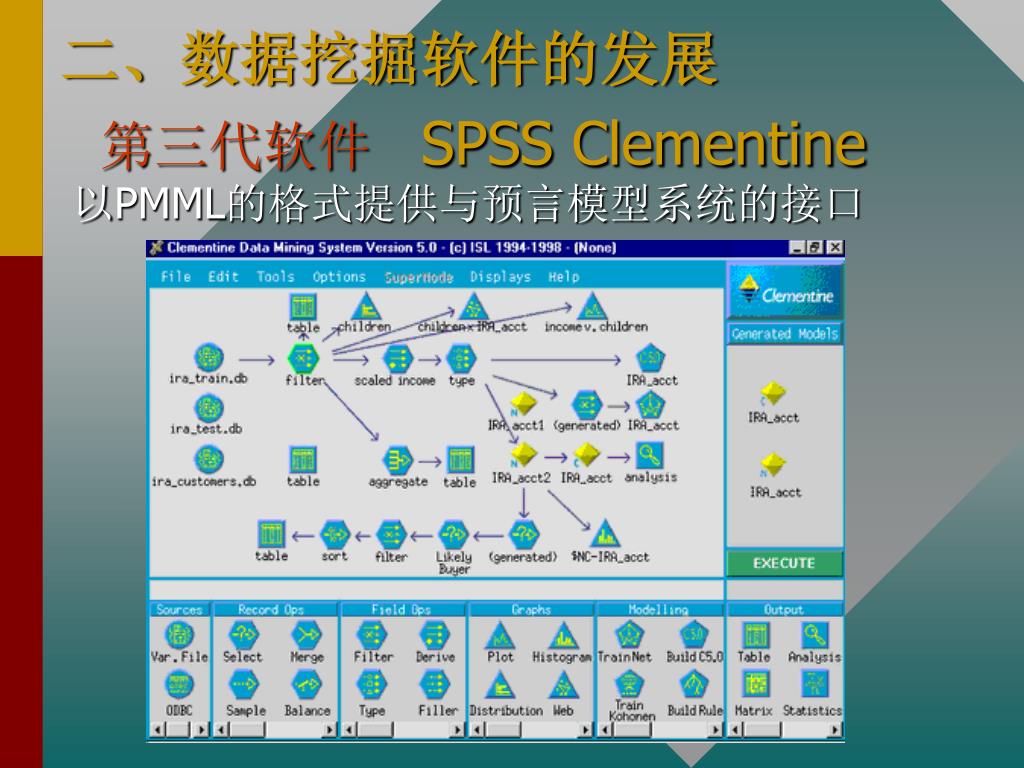Select the aggregate node on canvas
The width and height of the screenshot is (1024, 768).
click(398, 460)
